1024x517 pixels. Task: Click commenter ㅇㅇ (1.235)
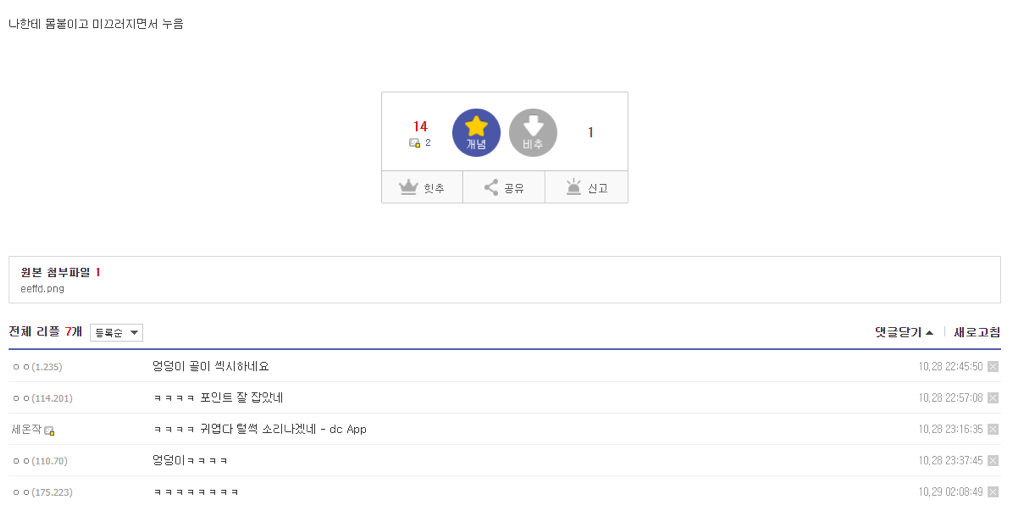(36, 367)
